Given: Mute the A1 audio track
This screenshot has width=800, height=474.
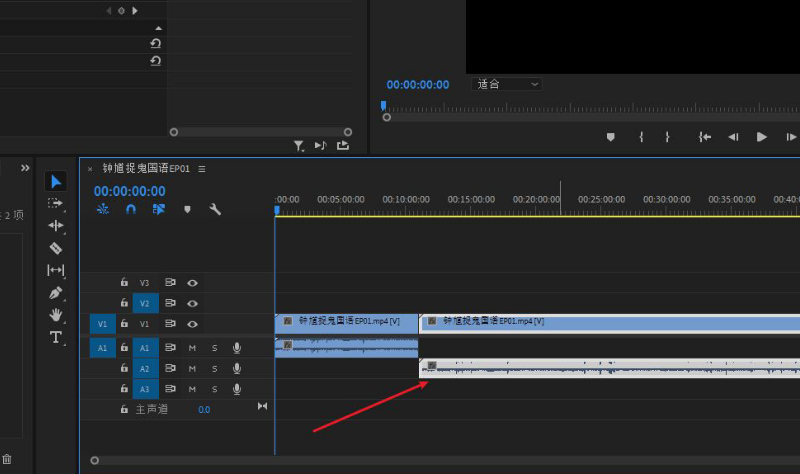Looking at the screenshot, I should (x=192, y=348).
